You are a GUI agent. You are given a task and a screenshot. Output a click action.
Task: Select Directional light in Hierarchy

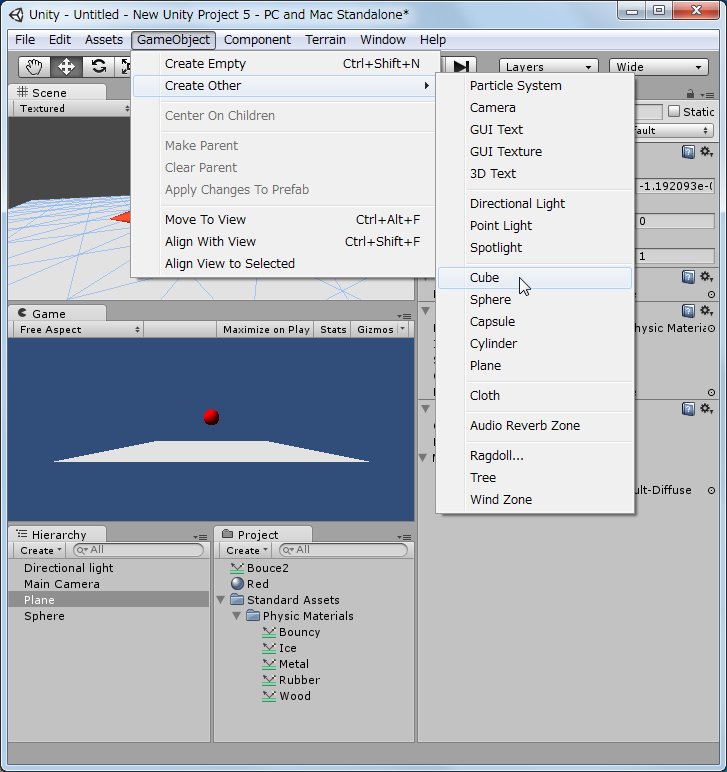pyautogui.click(x=109, y=568)
